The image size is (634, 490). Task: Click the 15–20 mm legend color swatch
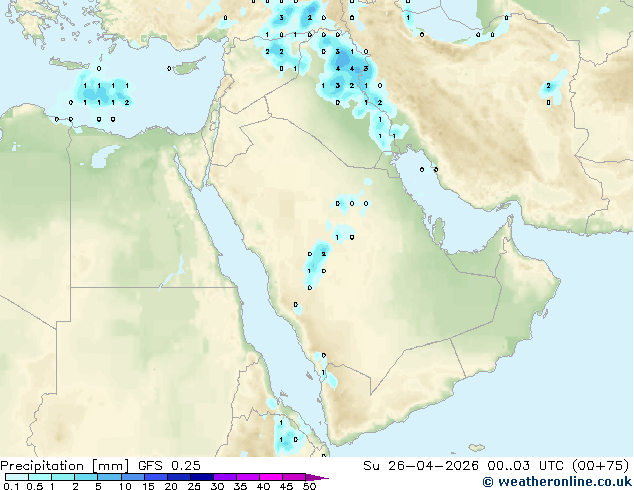pyautogui.click(x=156, y=477)
